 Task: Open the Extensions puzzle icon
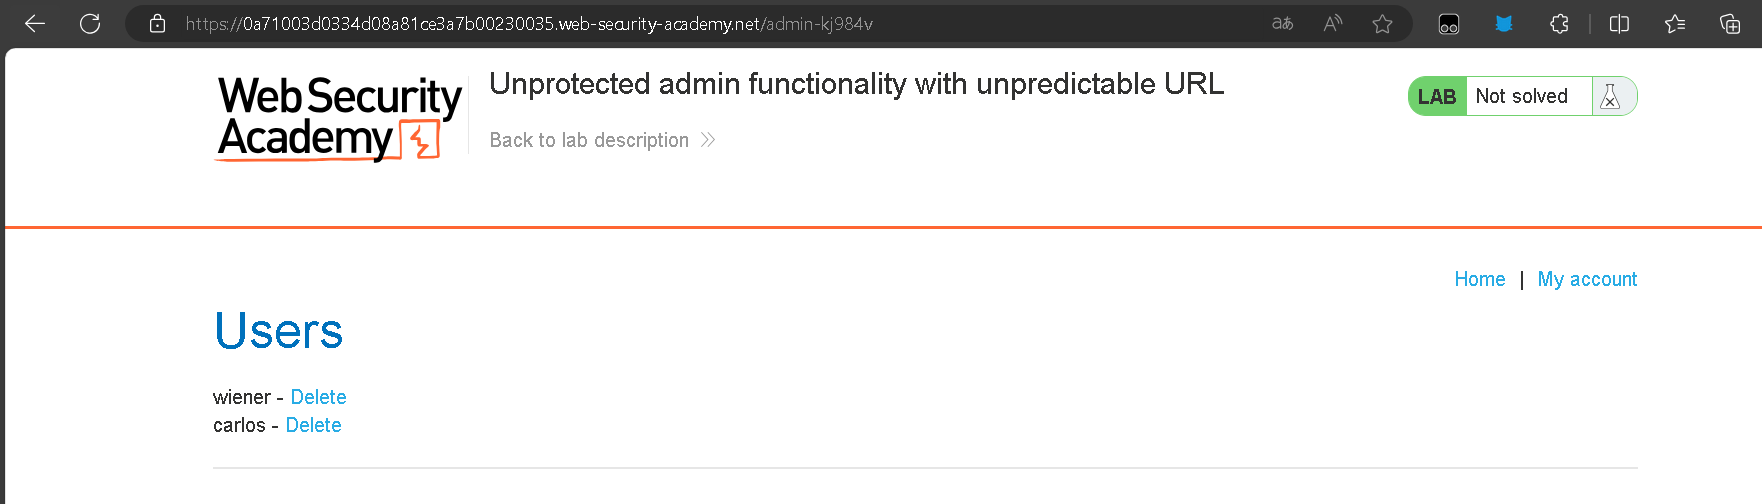(1559, 23)
